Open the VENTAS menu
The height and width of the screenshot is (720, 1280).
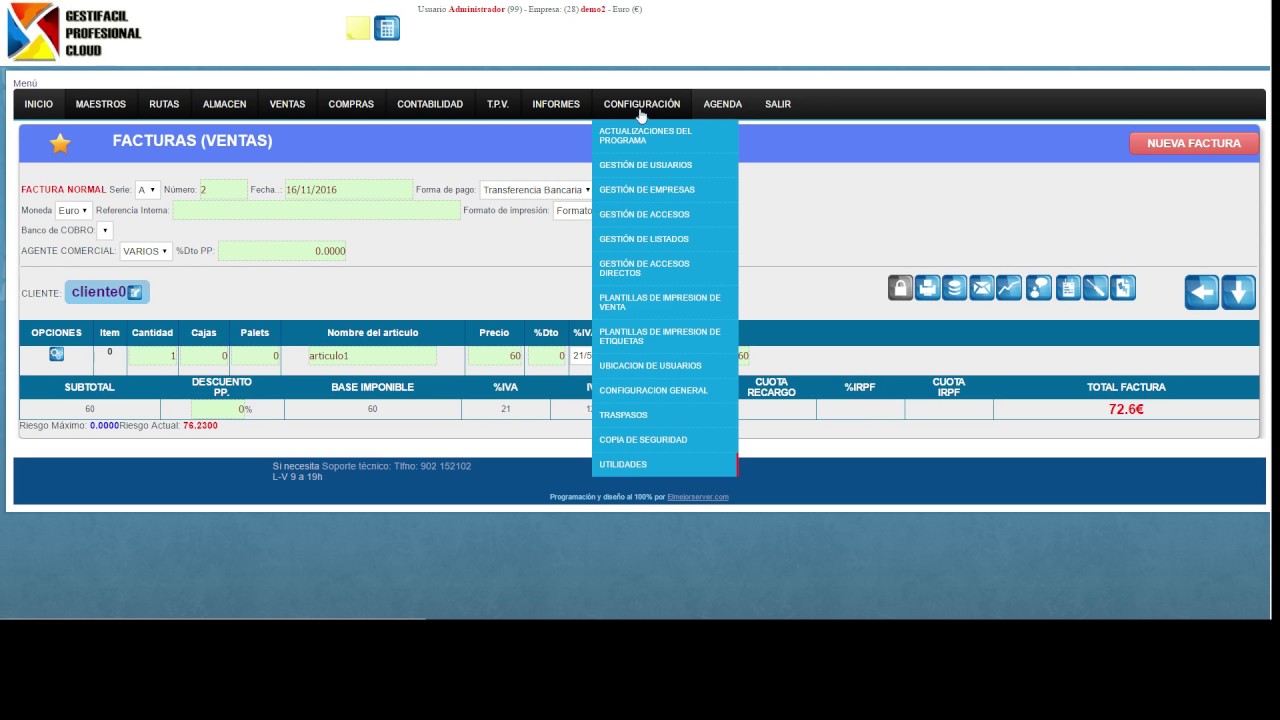coord(287,104)
